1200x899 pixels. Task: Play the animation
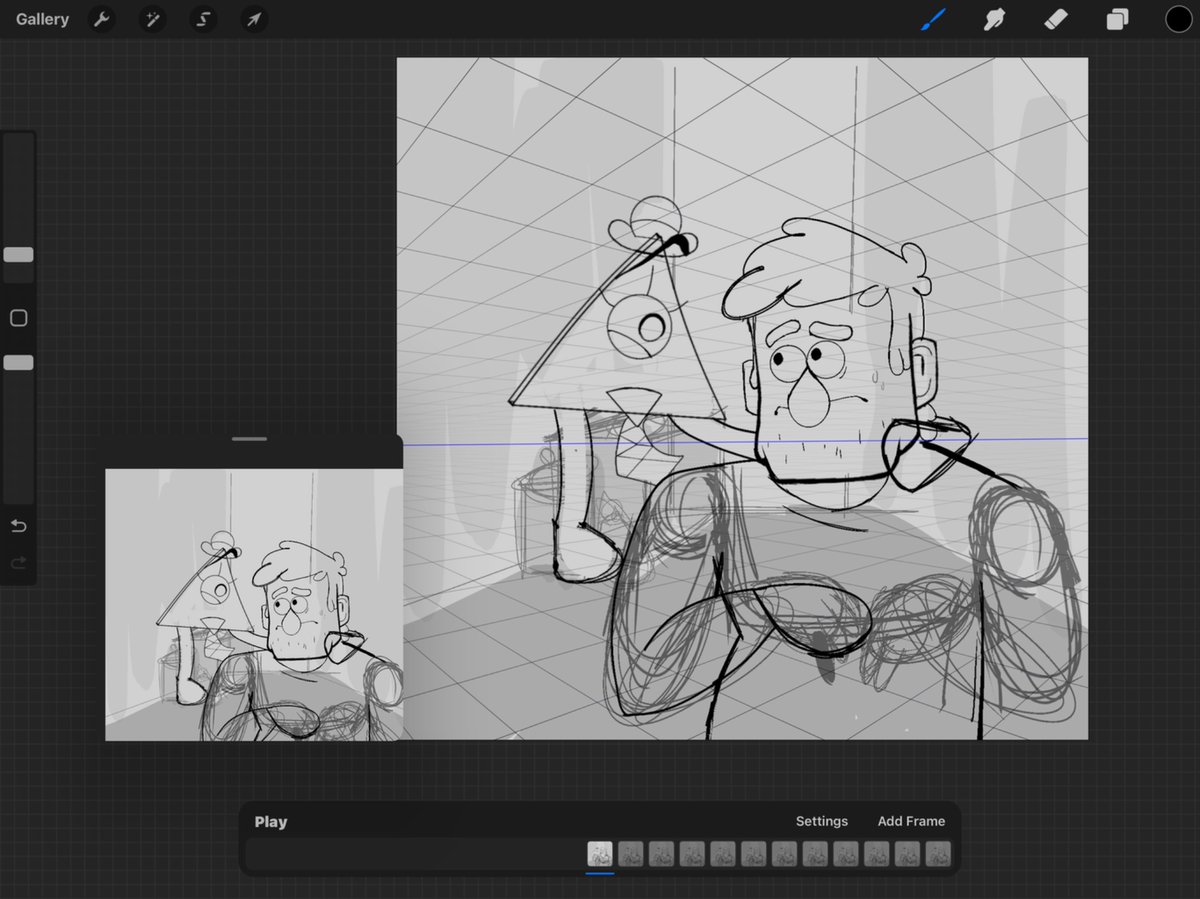tap(271, 822)
